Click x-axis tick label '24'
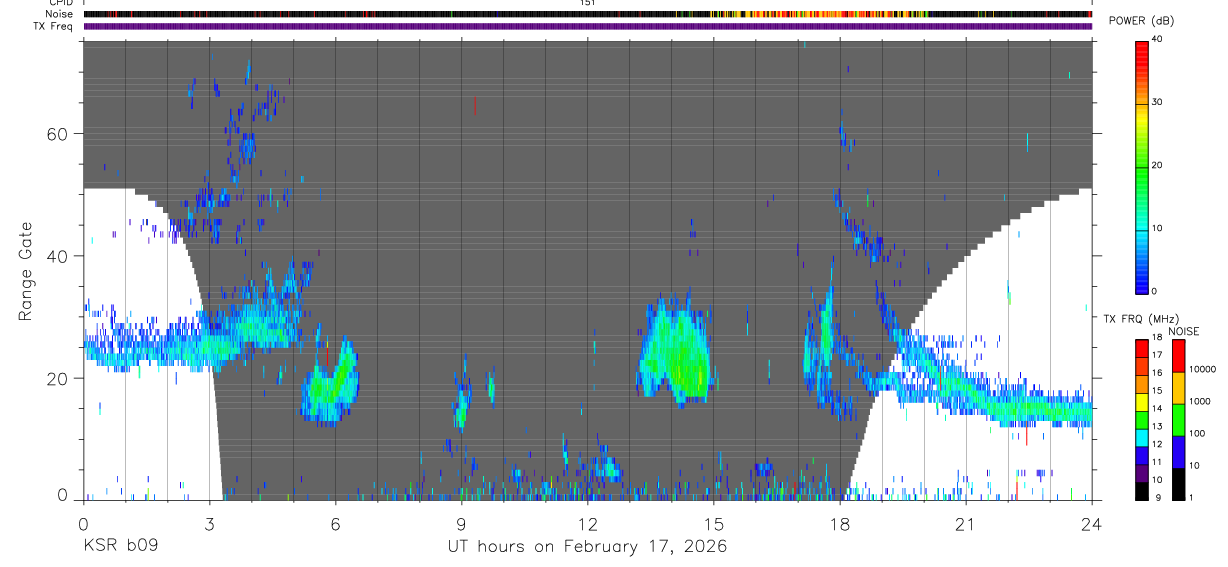Viewport: 1228px width, 567px height. 1091,523
